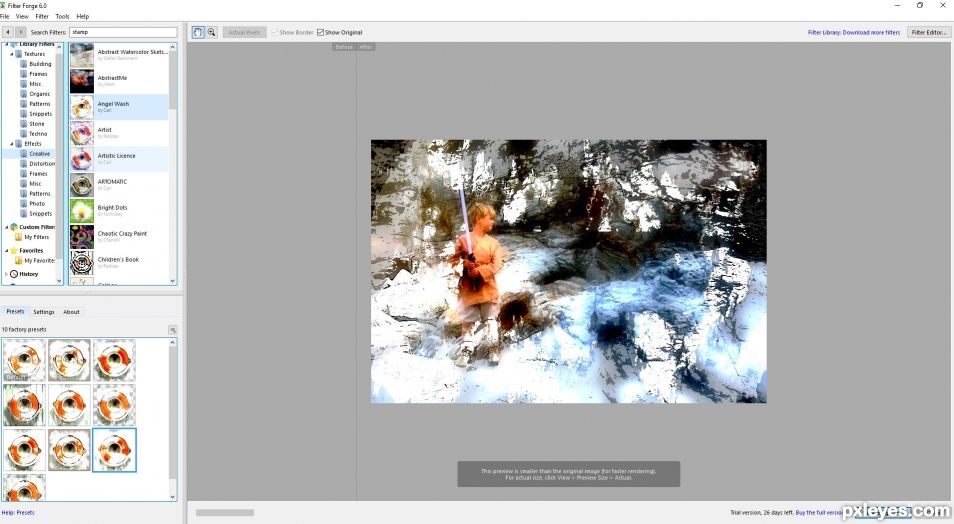
Task: Click the History clock icon
Action: pyautogui.click(x=14, y=274)
